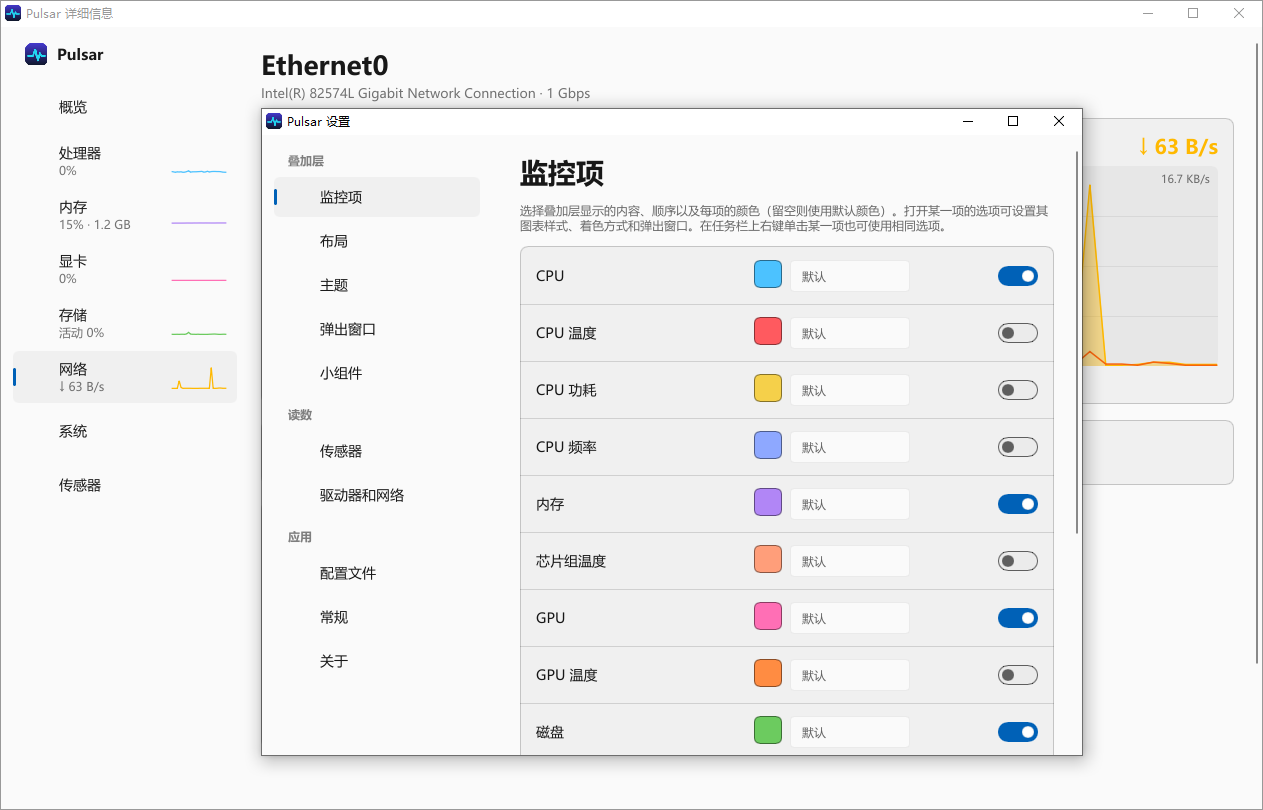
Task: Open the blue CPU color swatch
Action: click(768, 275)
